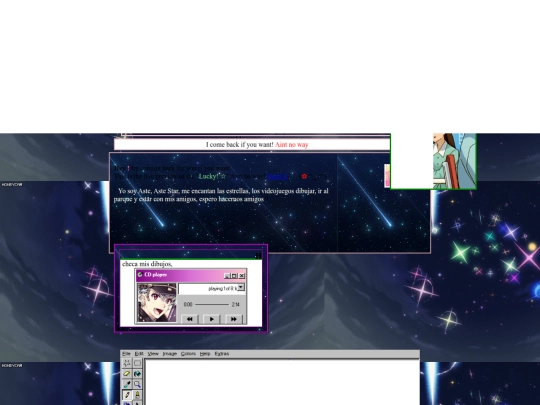Click the 'checa mis dibujos,' text

click(x=147, y=264)
